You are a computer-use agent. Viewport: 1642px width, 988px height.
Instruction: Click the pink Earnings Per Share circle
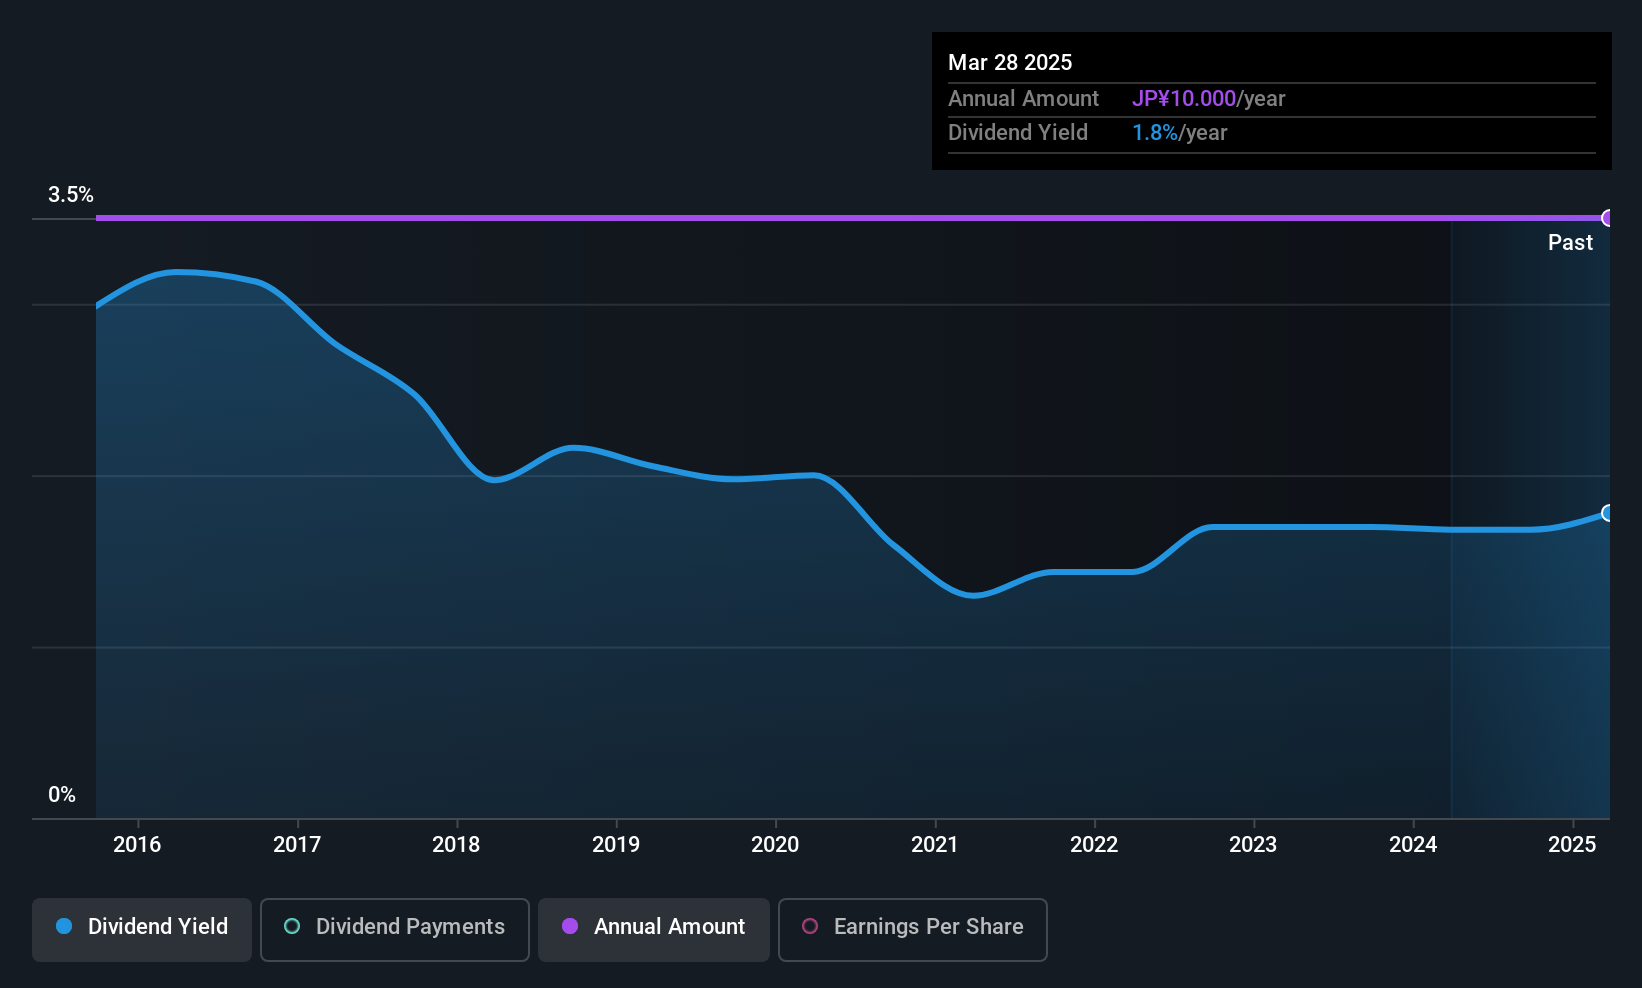pos(810,926)
